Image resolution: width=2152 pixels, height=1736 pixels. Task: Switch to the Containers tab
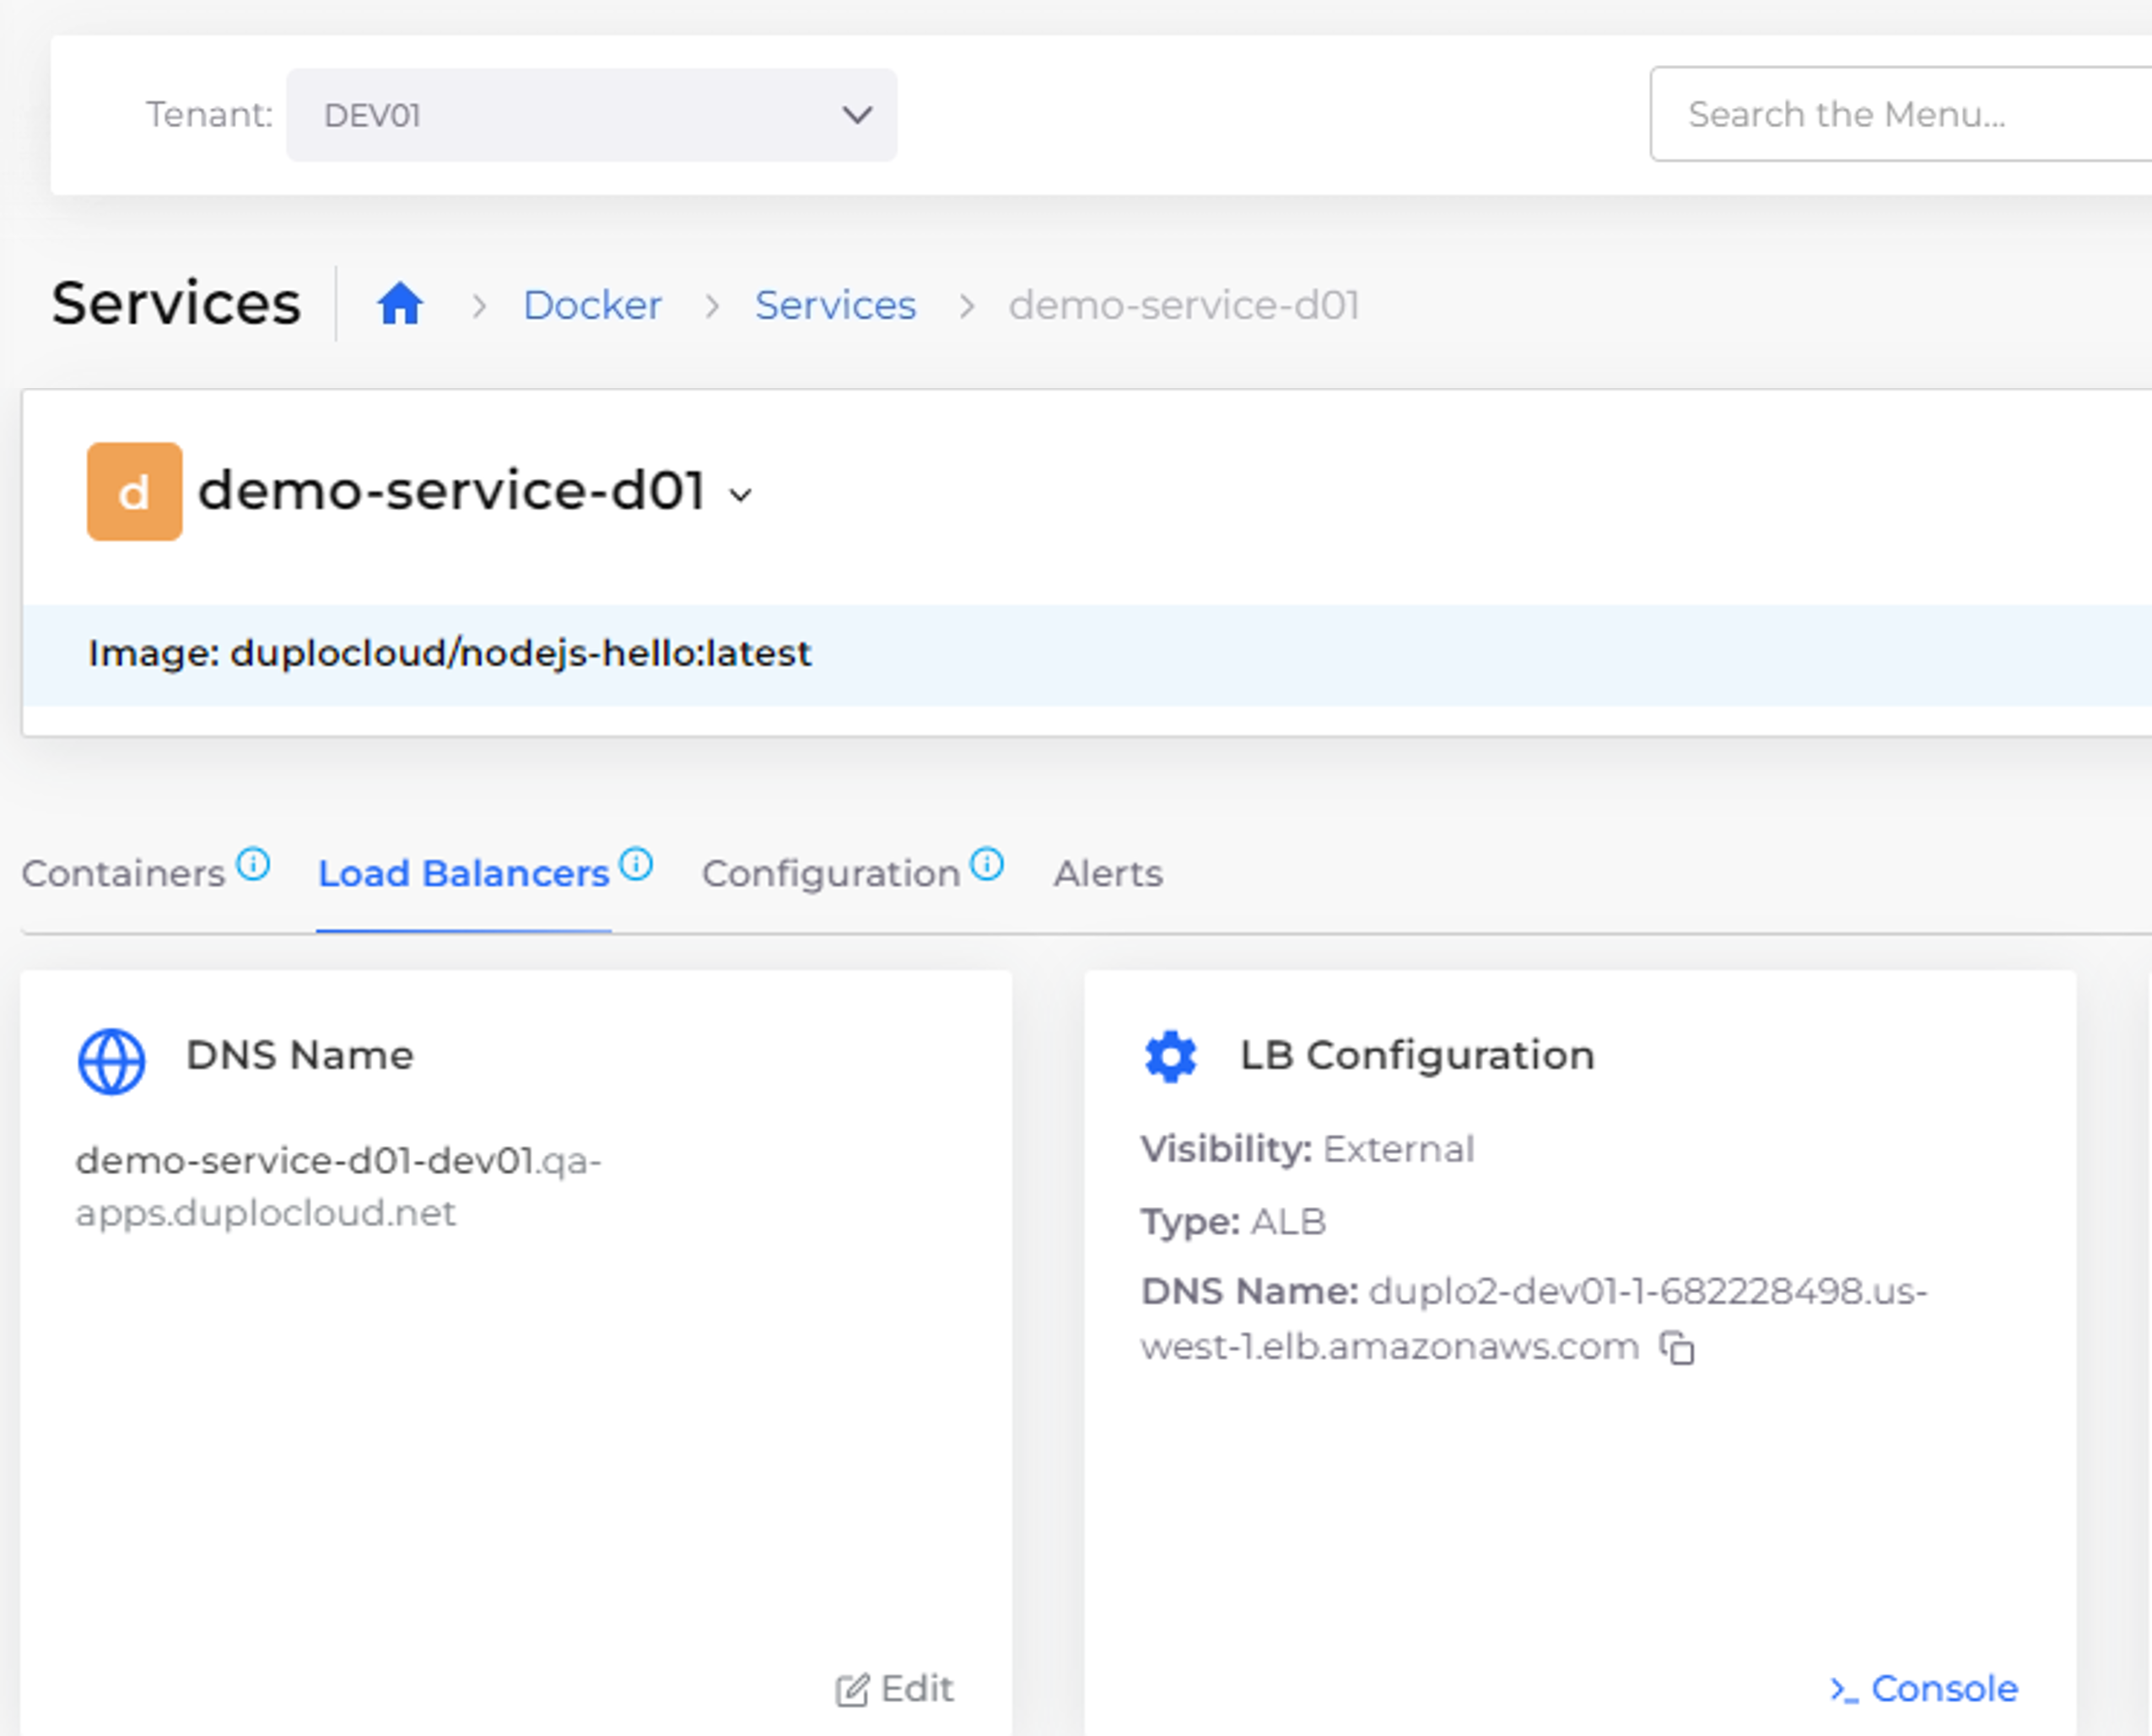[123, 873]
